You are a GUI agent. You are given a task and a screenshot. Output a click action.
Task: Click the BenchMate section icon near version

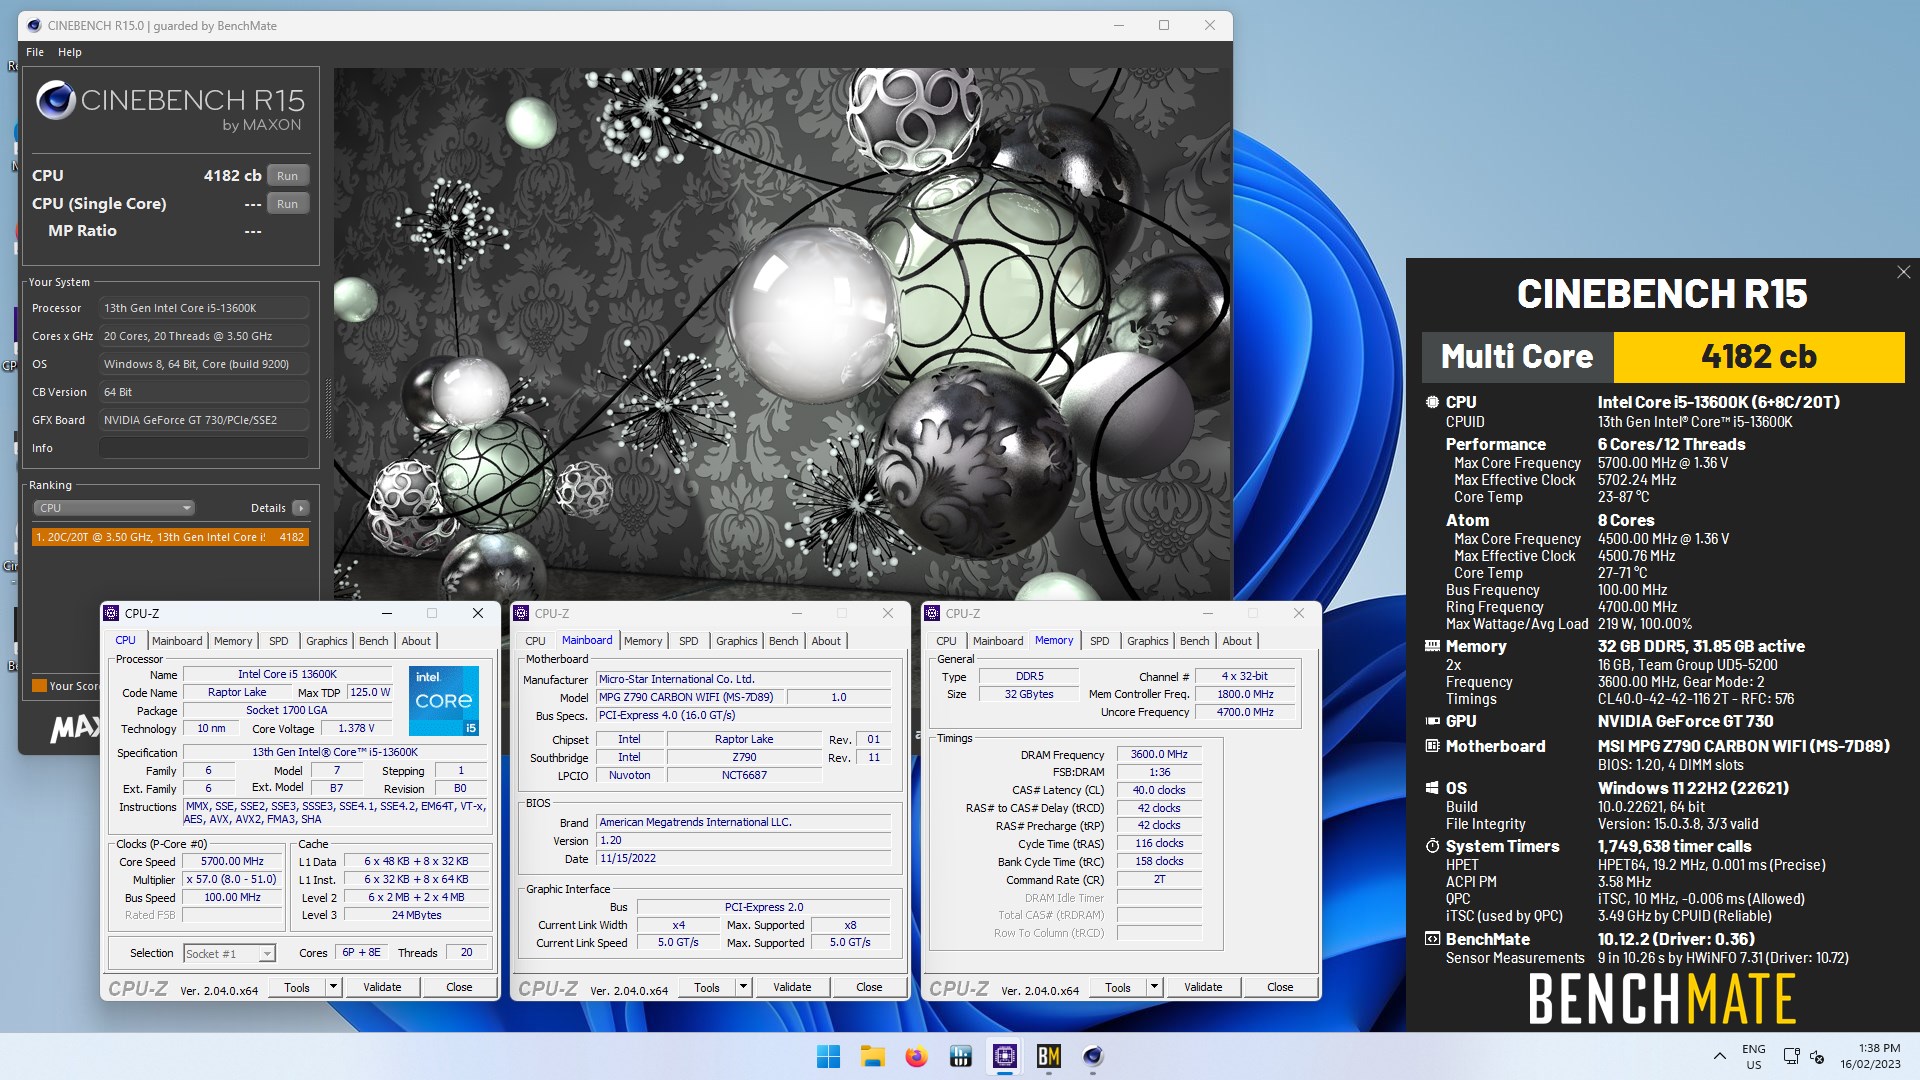point(1432,939)
